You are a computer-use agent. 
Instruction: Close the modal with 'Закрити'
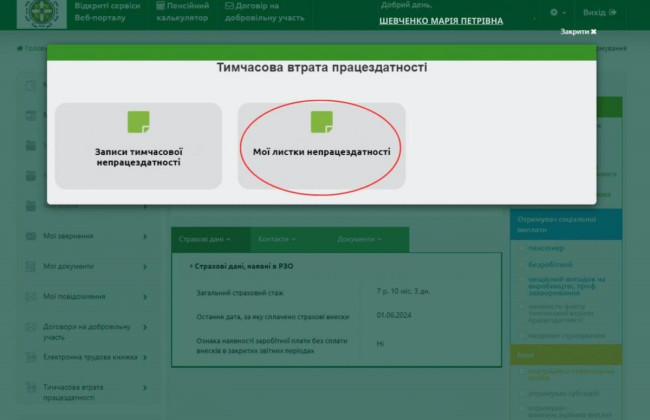pyautogui.click(x=578, y=32)
